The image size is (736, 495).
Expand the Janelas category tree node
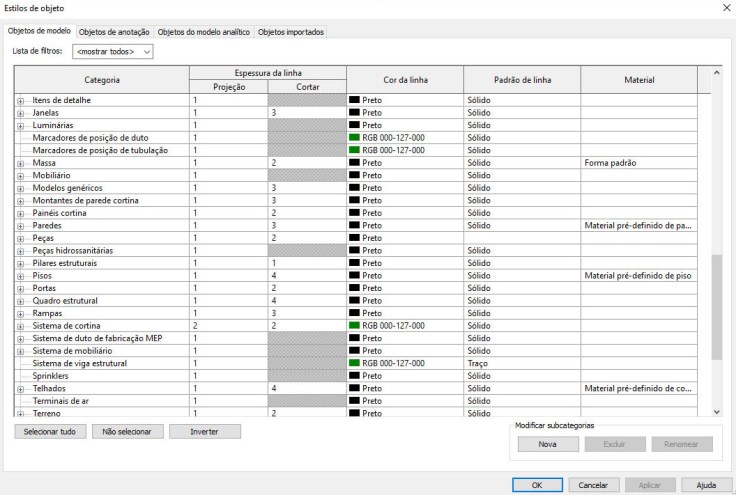coord(20,114)
